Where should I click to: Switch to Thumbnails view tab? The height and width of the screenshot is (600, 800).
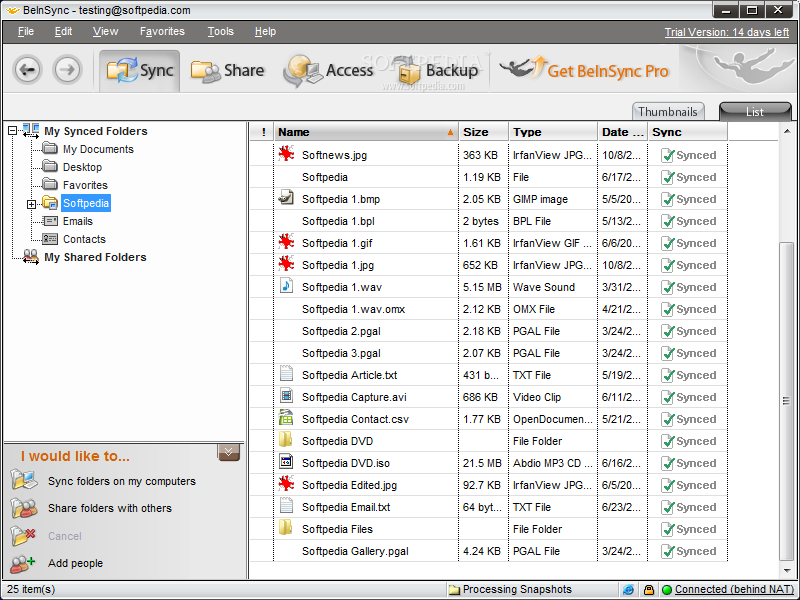click(x=667, y=111)
